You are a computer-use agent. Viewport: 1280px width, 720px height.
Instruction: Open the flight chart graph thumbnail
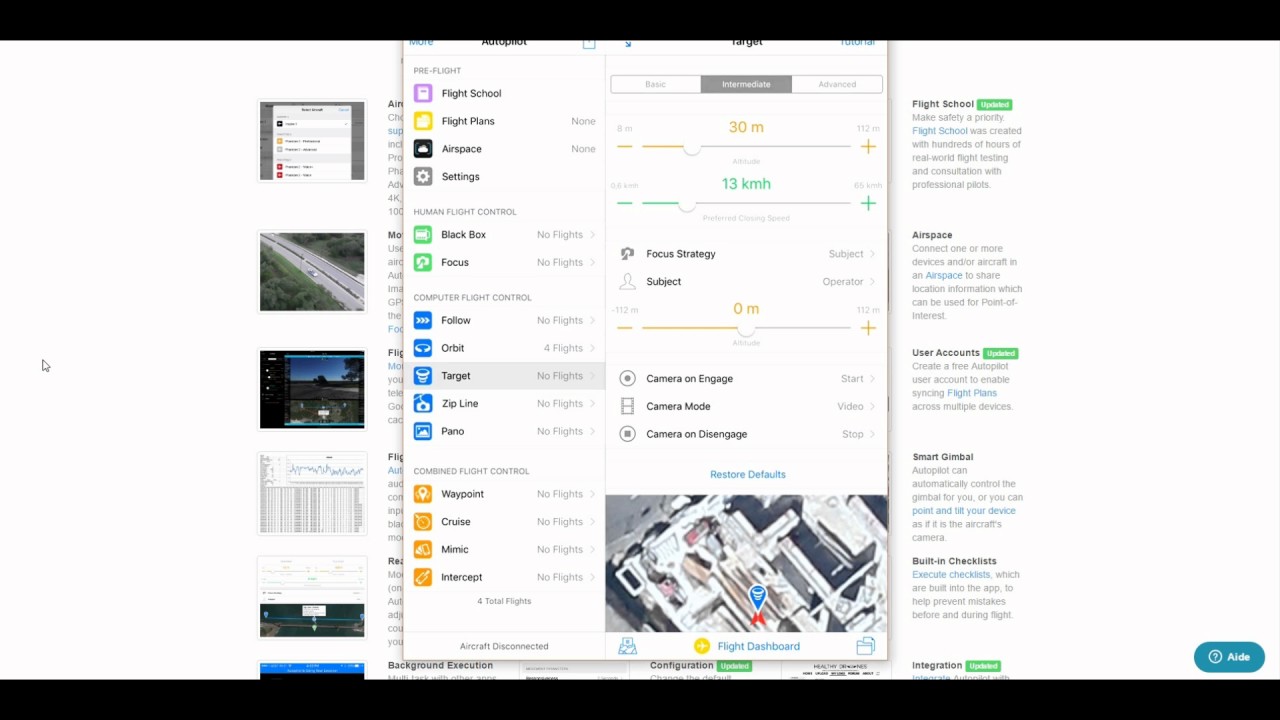[x=312, y=494]
